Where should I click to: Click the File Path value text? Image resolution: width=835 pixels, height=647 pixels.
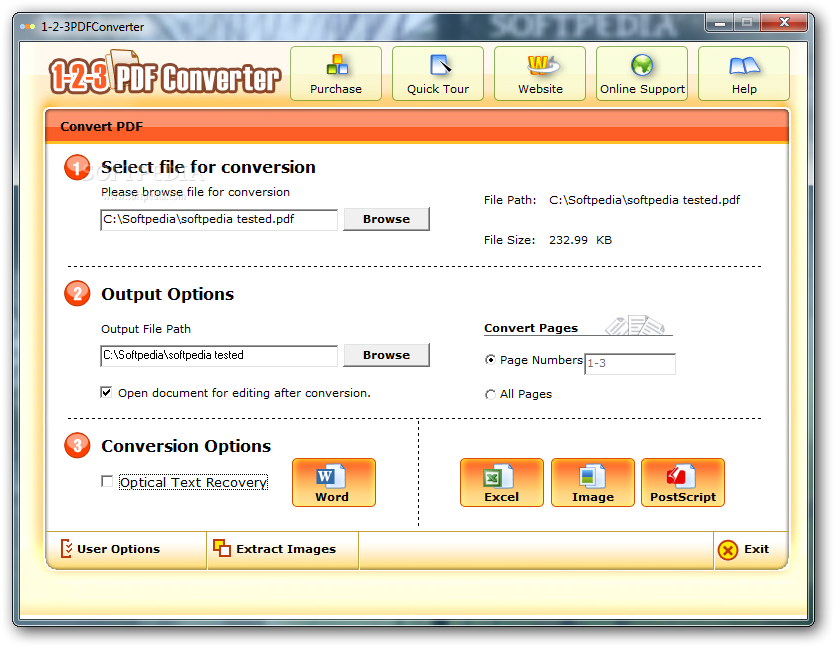(644, 200)
